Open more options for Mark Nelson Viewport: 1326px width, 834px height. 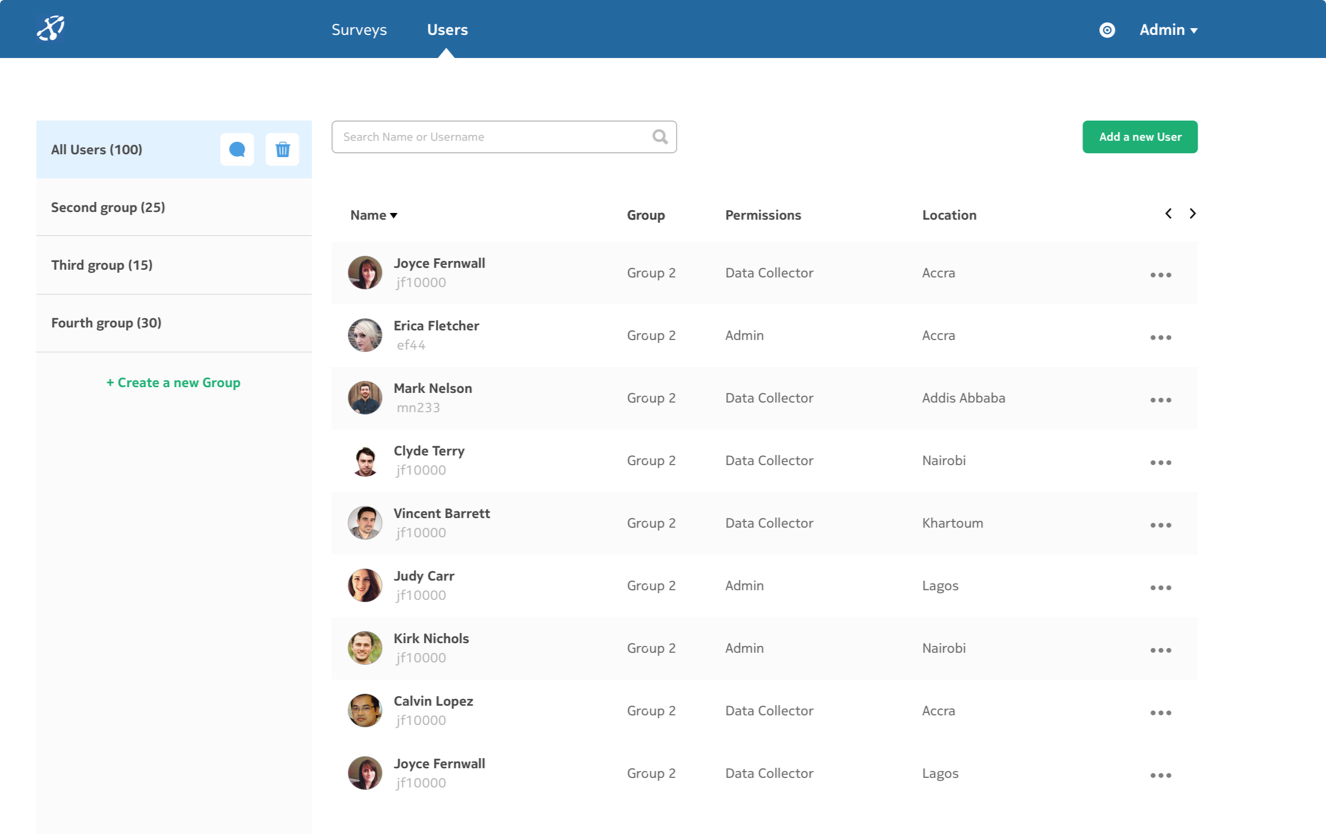tap(1160, 400)
